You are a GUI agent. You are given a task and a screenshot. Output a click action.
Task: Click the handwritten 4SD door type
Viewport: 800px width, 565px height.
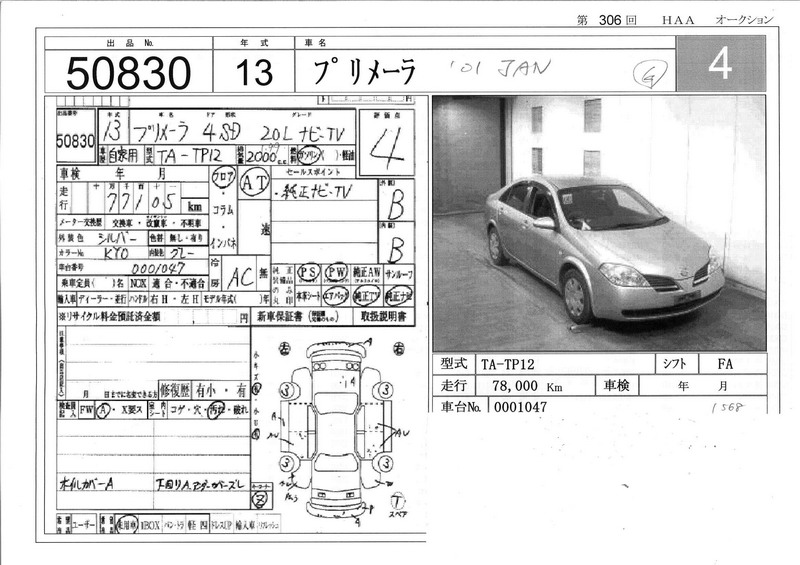coord(221,133)
